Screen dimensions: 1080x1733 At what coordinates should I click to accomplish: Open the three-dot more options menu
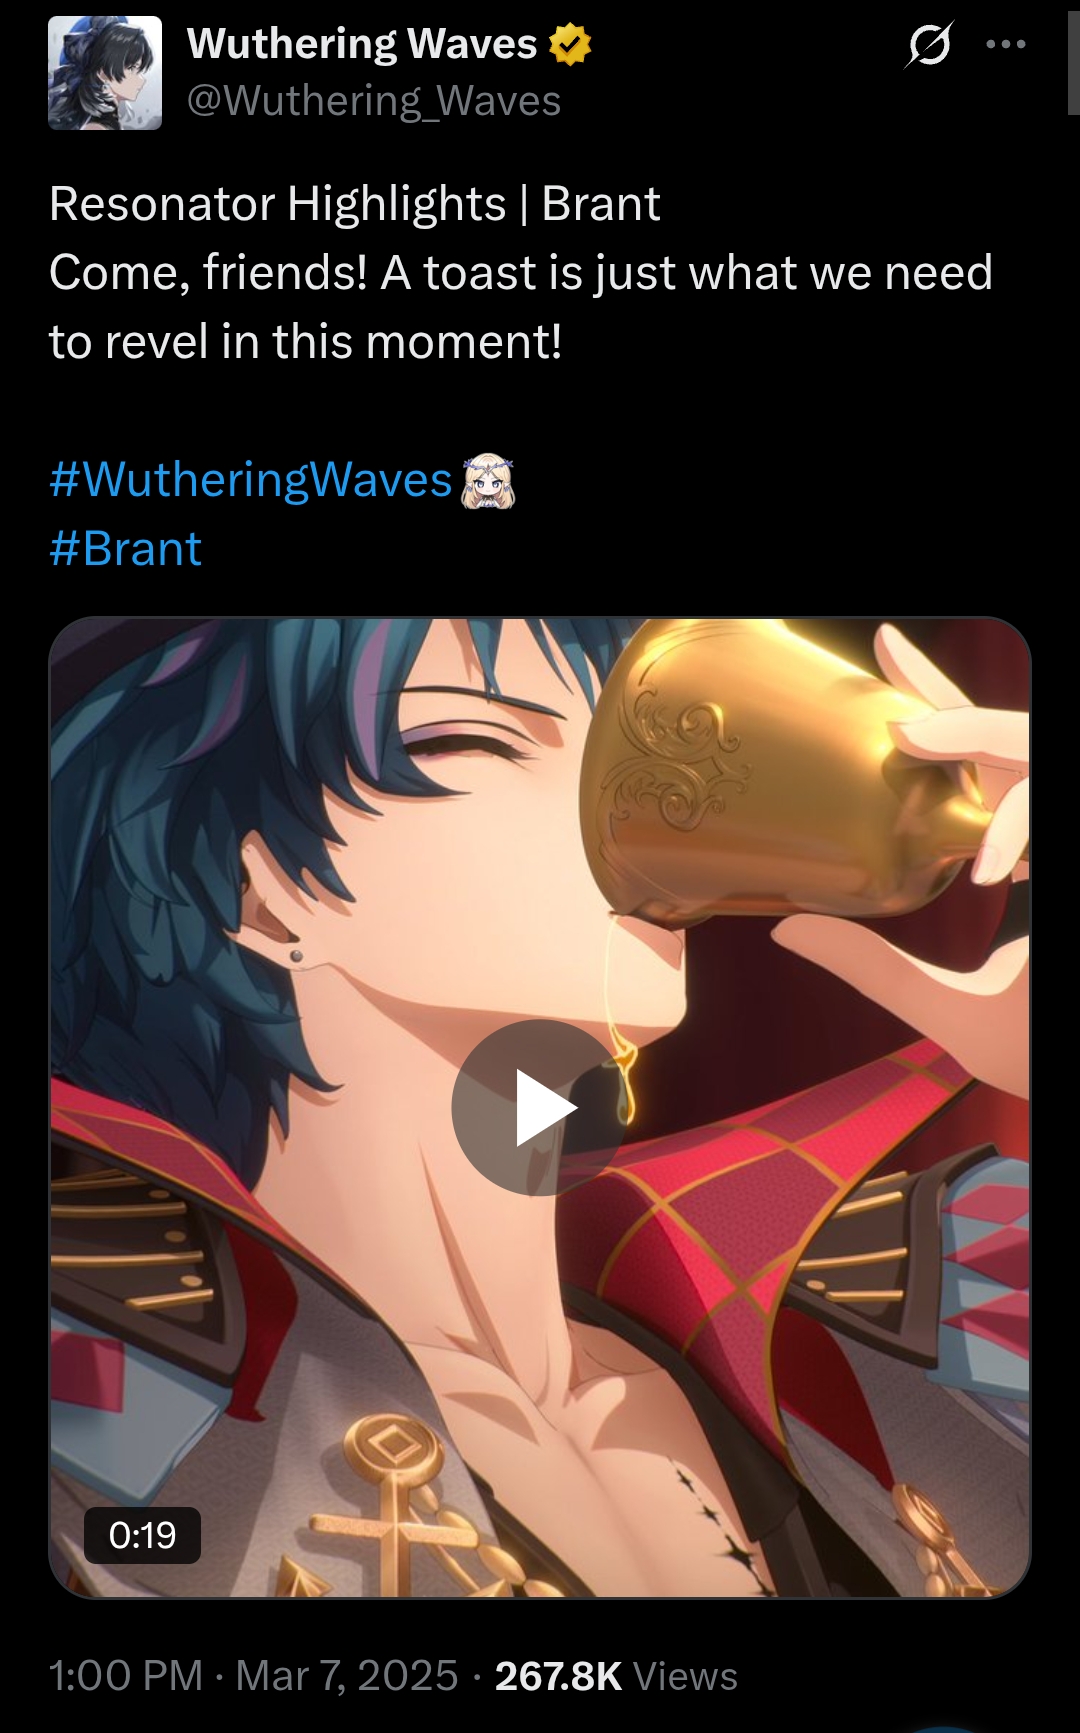point(1006,45)
